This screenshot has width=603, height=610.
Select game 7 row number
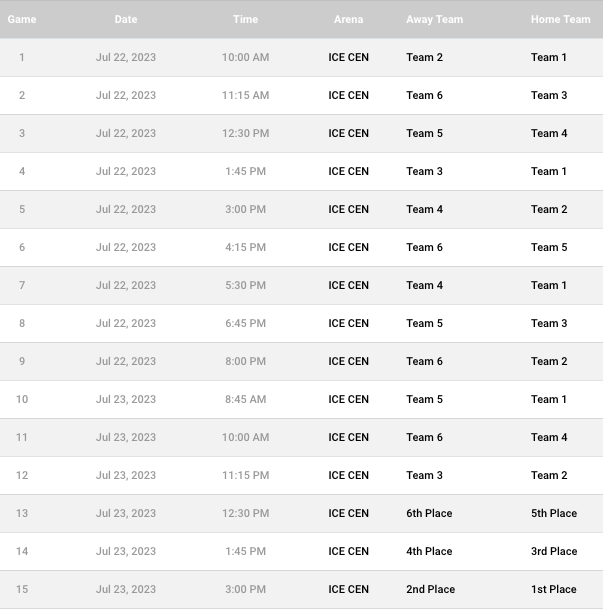coord(22,285)
